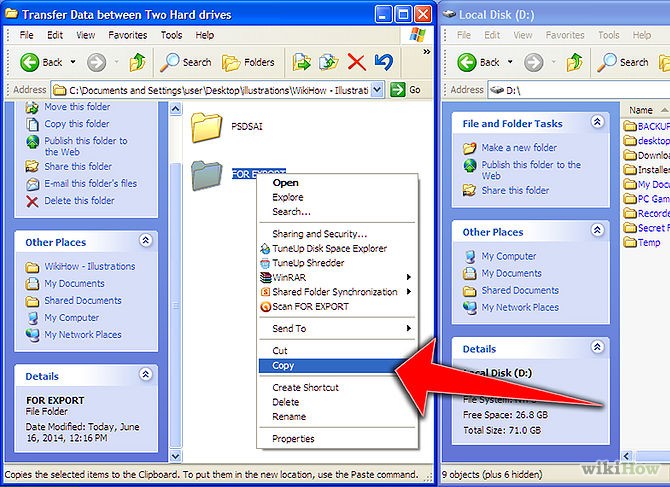This screenshot has width=670, height=487.
Task: Click the Back button in Local Disk (D:) window
Action: click(x=478, y=62)
